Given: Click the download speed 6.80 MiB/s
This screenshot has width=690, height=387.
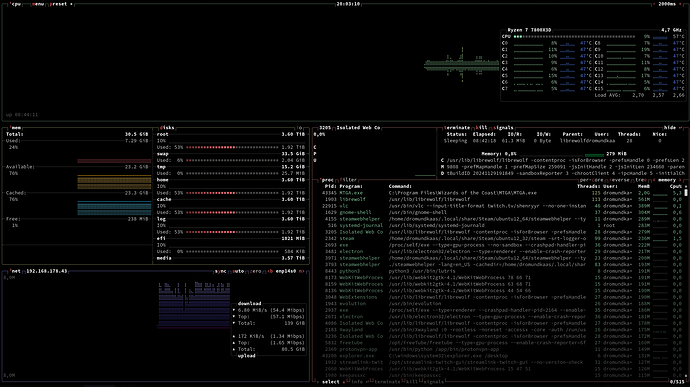Looking at the screenshot, I should pos(253,310).
